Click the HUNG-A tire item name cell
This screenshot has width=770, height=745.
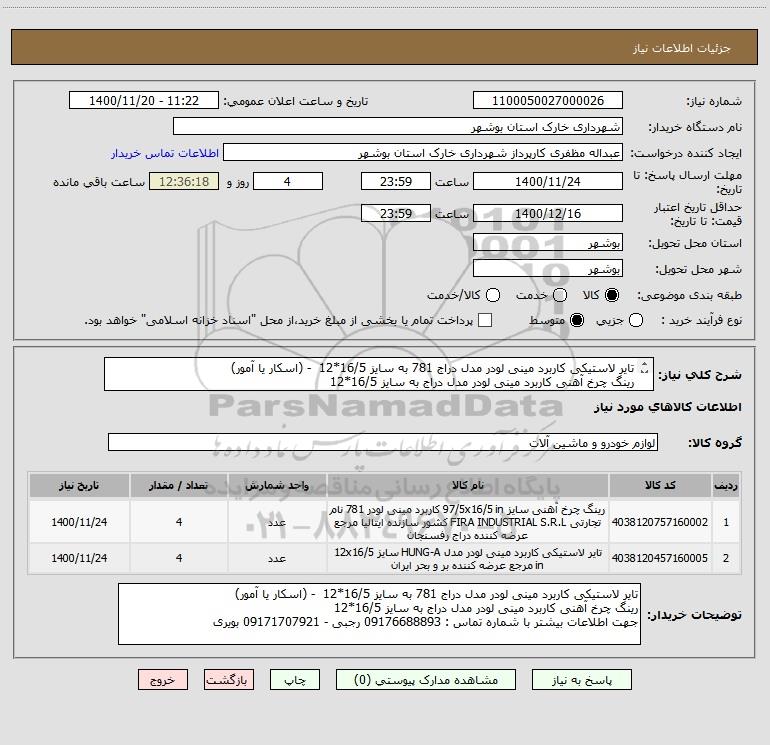[468, 558]
